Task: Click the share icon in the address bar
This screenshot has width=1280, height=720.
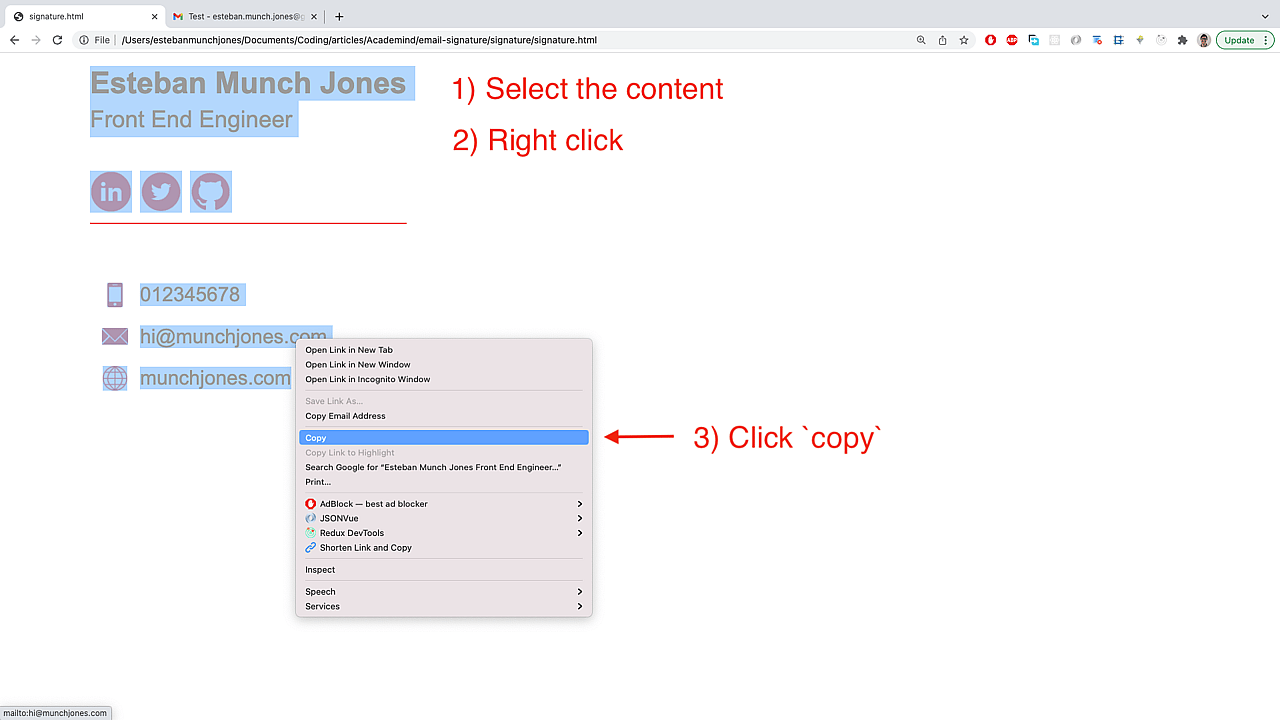Action: click(941, 40)
